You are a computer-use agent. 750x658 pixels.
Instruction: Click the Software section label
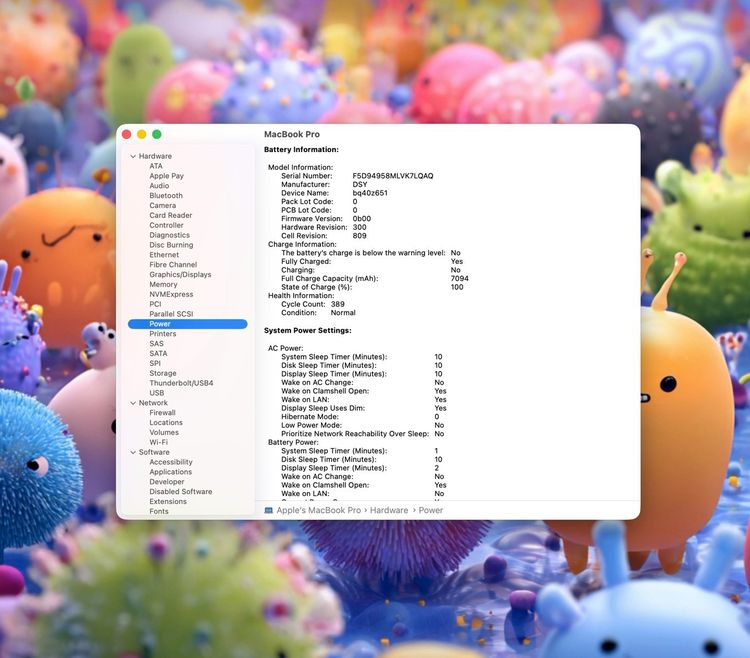click(154, 452)
